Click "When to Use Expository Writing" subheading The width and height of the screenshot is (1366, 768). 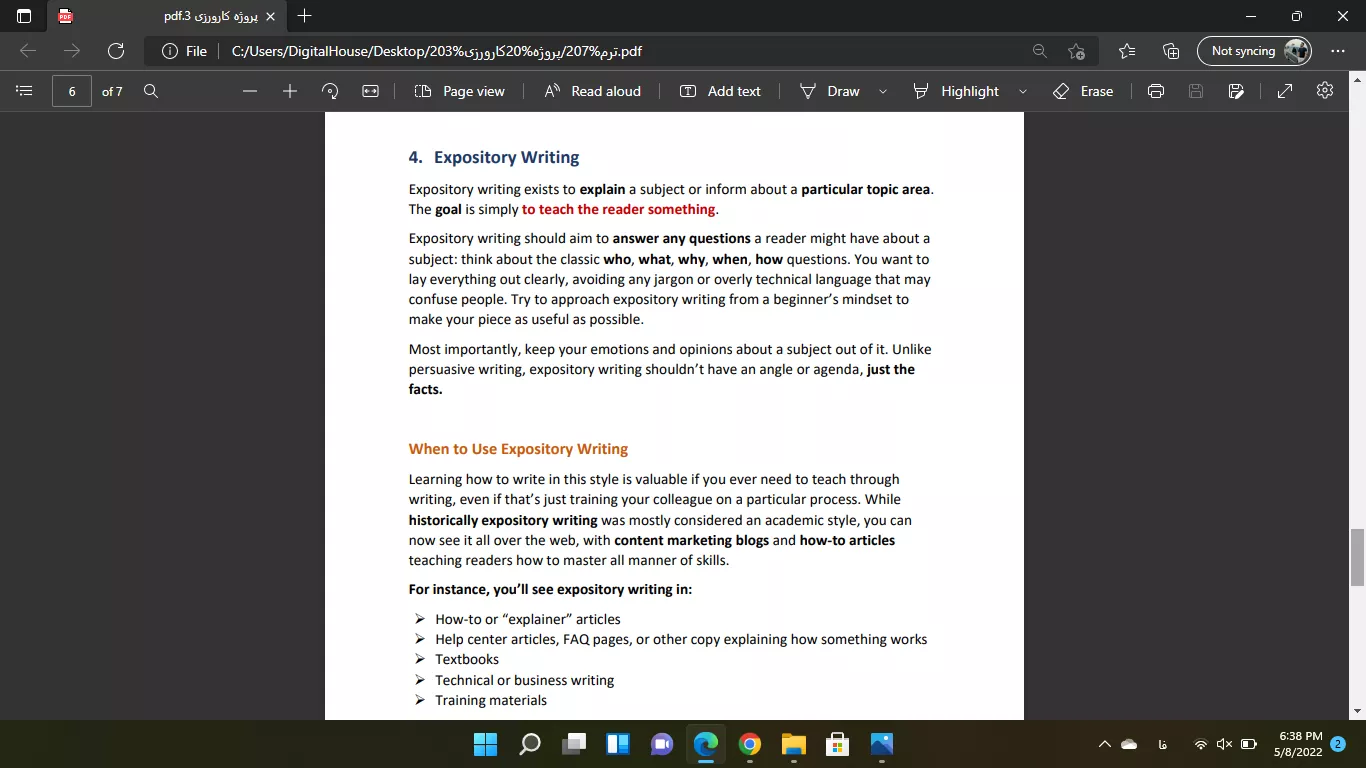pos(518,449)
